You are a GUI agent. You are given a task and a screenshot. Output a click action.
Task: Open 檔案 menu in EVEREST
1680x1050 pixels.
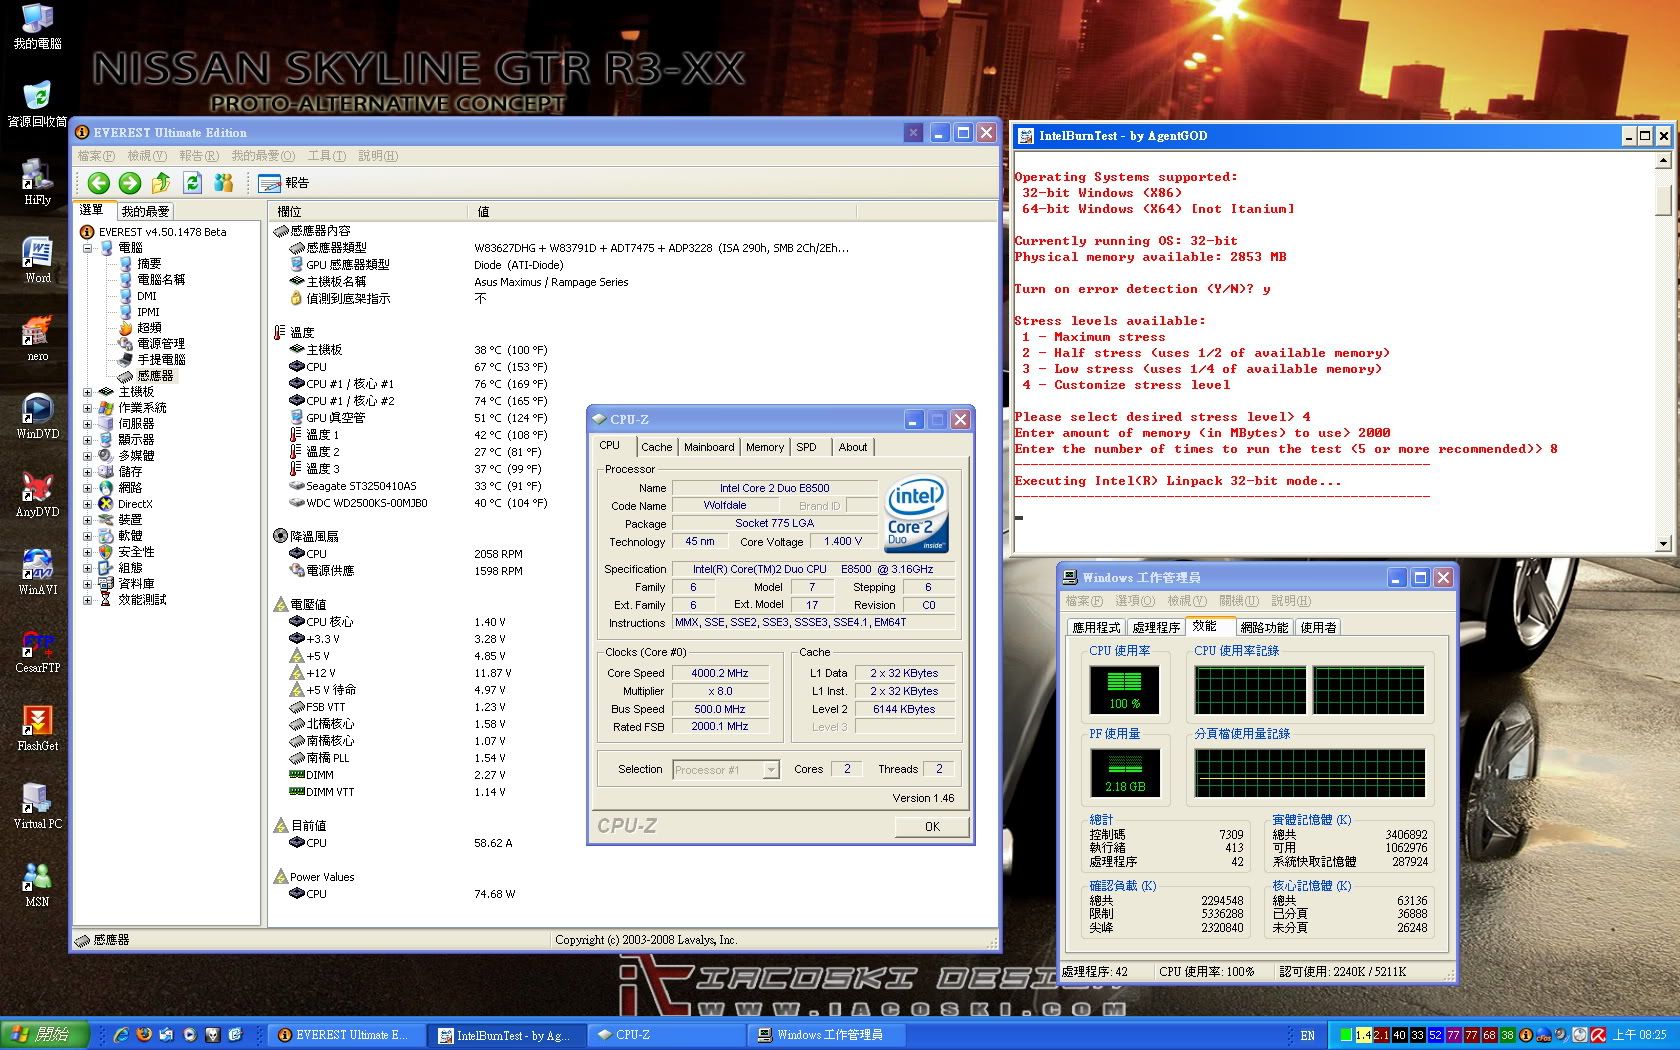tap(96, 156)
